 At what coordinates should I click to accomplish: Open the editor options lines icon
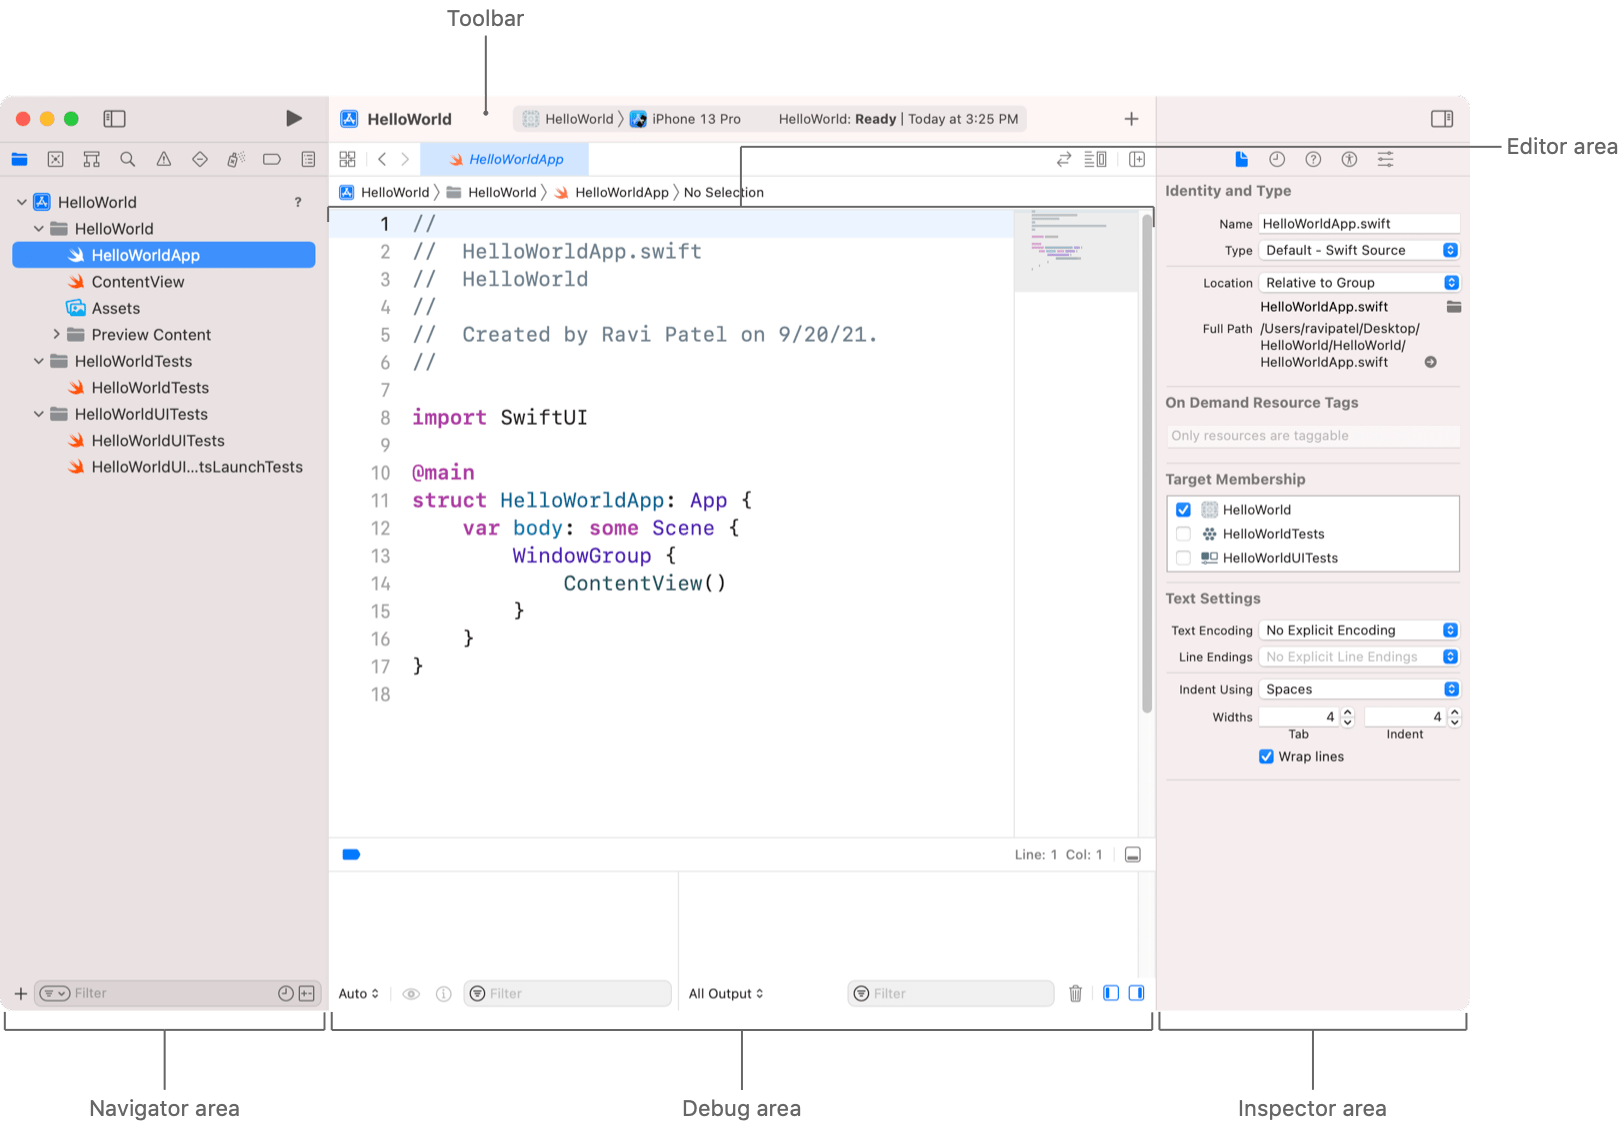click(x=1096, y=159)
